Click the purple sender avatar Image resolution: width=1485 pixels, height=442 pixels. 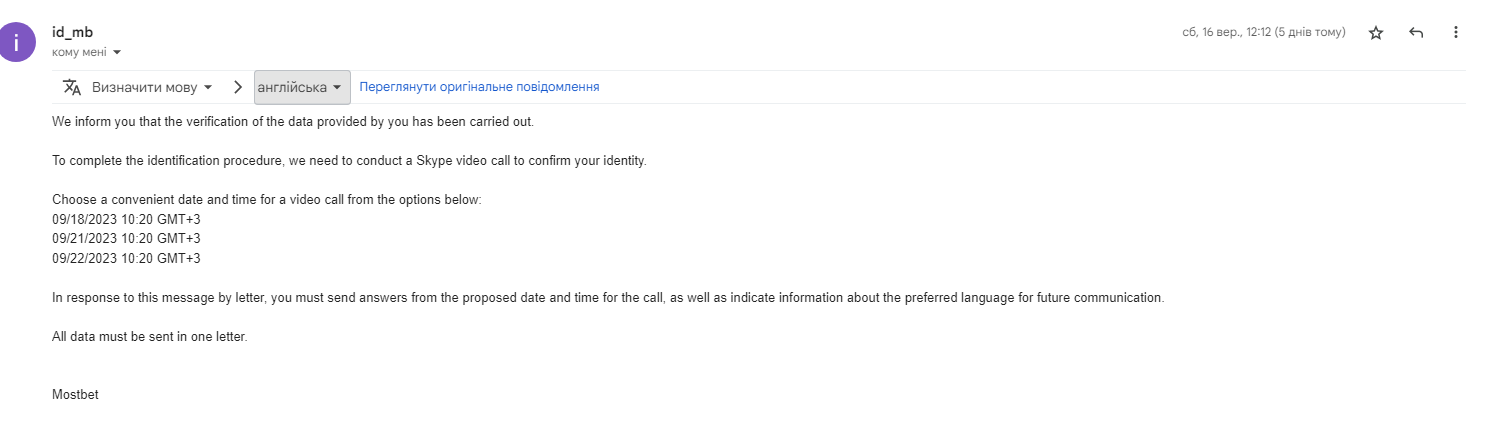18,41
